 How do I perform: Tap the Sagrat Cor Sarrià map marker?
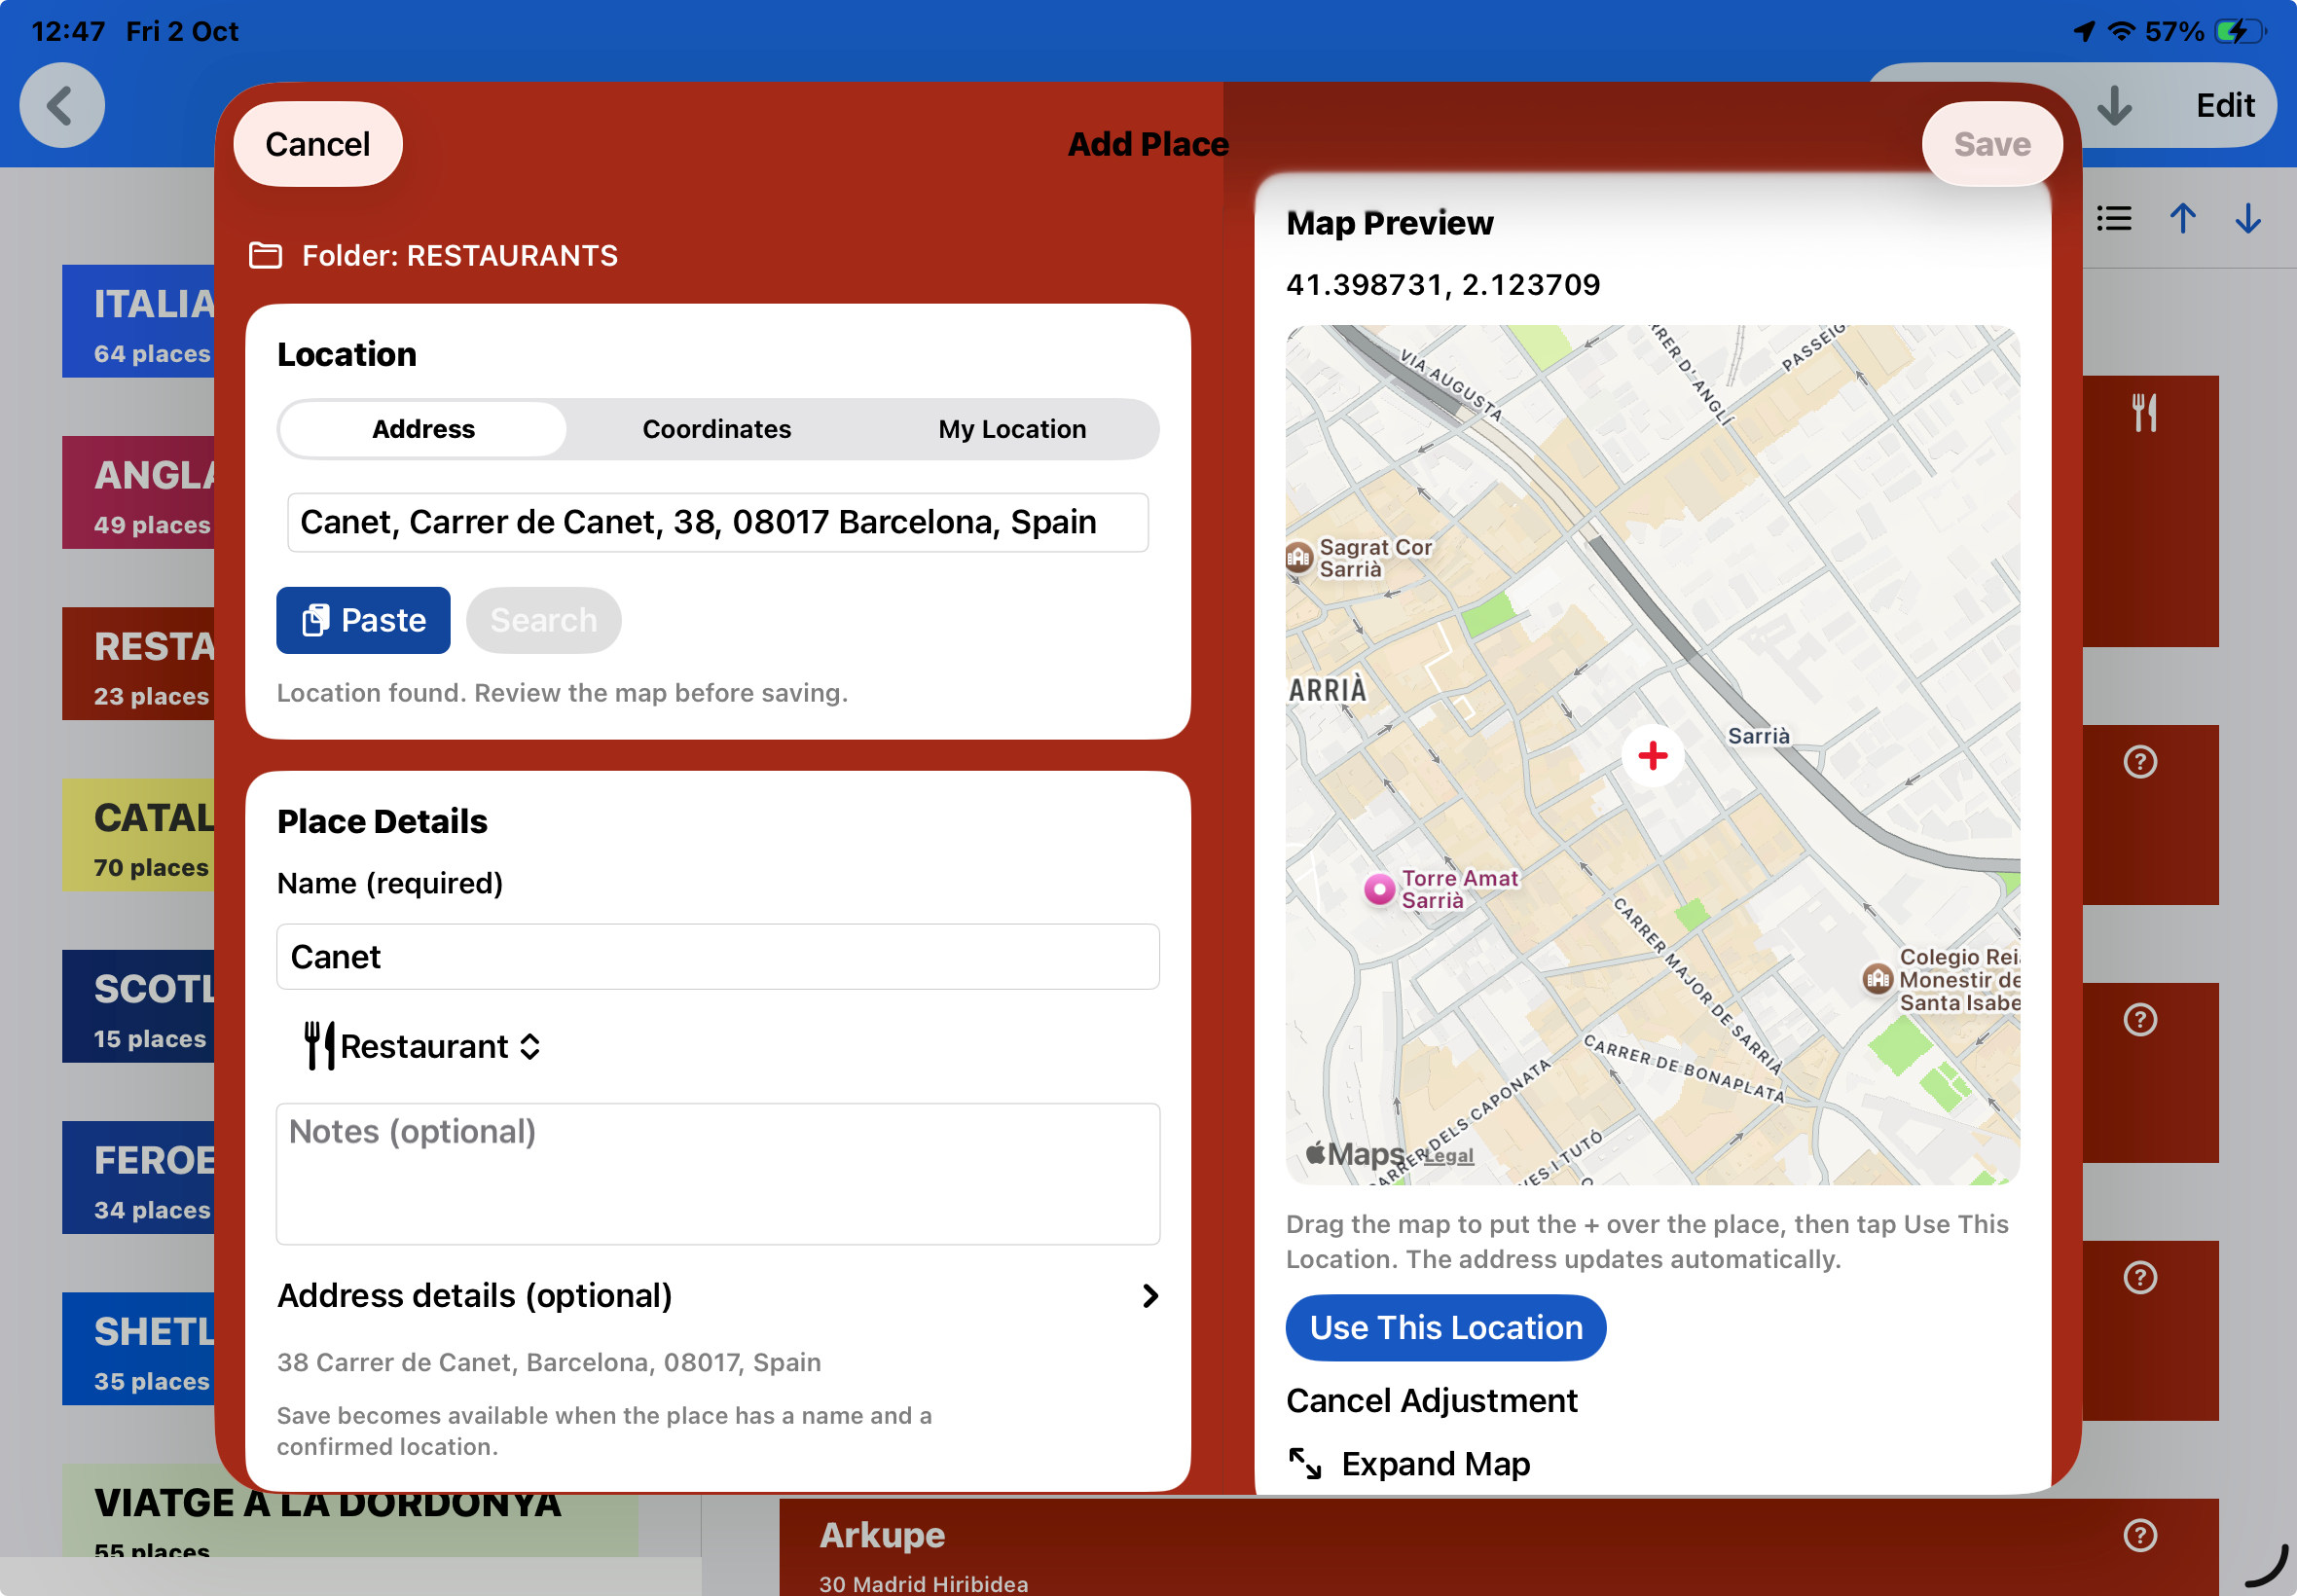click(x=1298, y=557)
